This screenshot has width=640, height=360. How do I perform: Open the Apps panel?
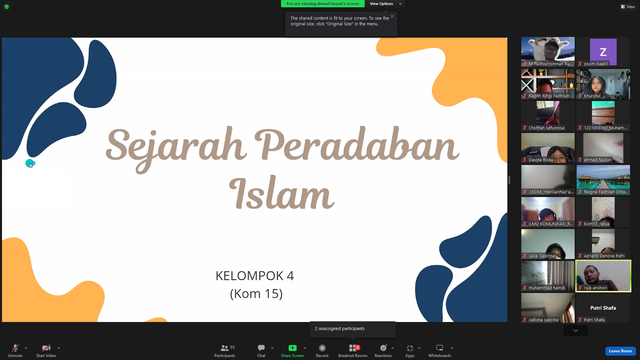410,350
